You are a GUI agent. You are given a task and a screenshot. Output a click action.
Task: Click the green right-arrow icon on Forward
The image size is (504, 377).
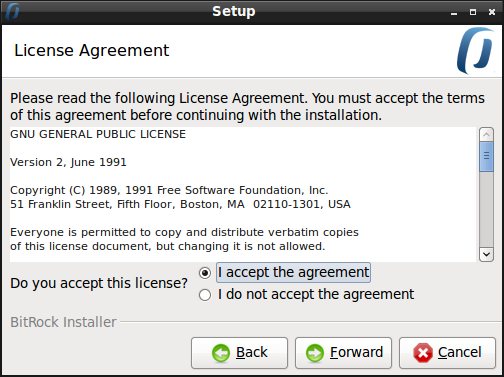click(x=315, y=353)
